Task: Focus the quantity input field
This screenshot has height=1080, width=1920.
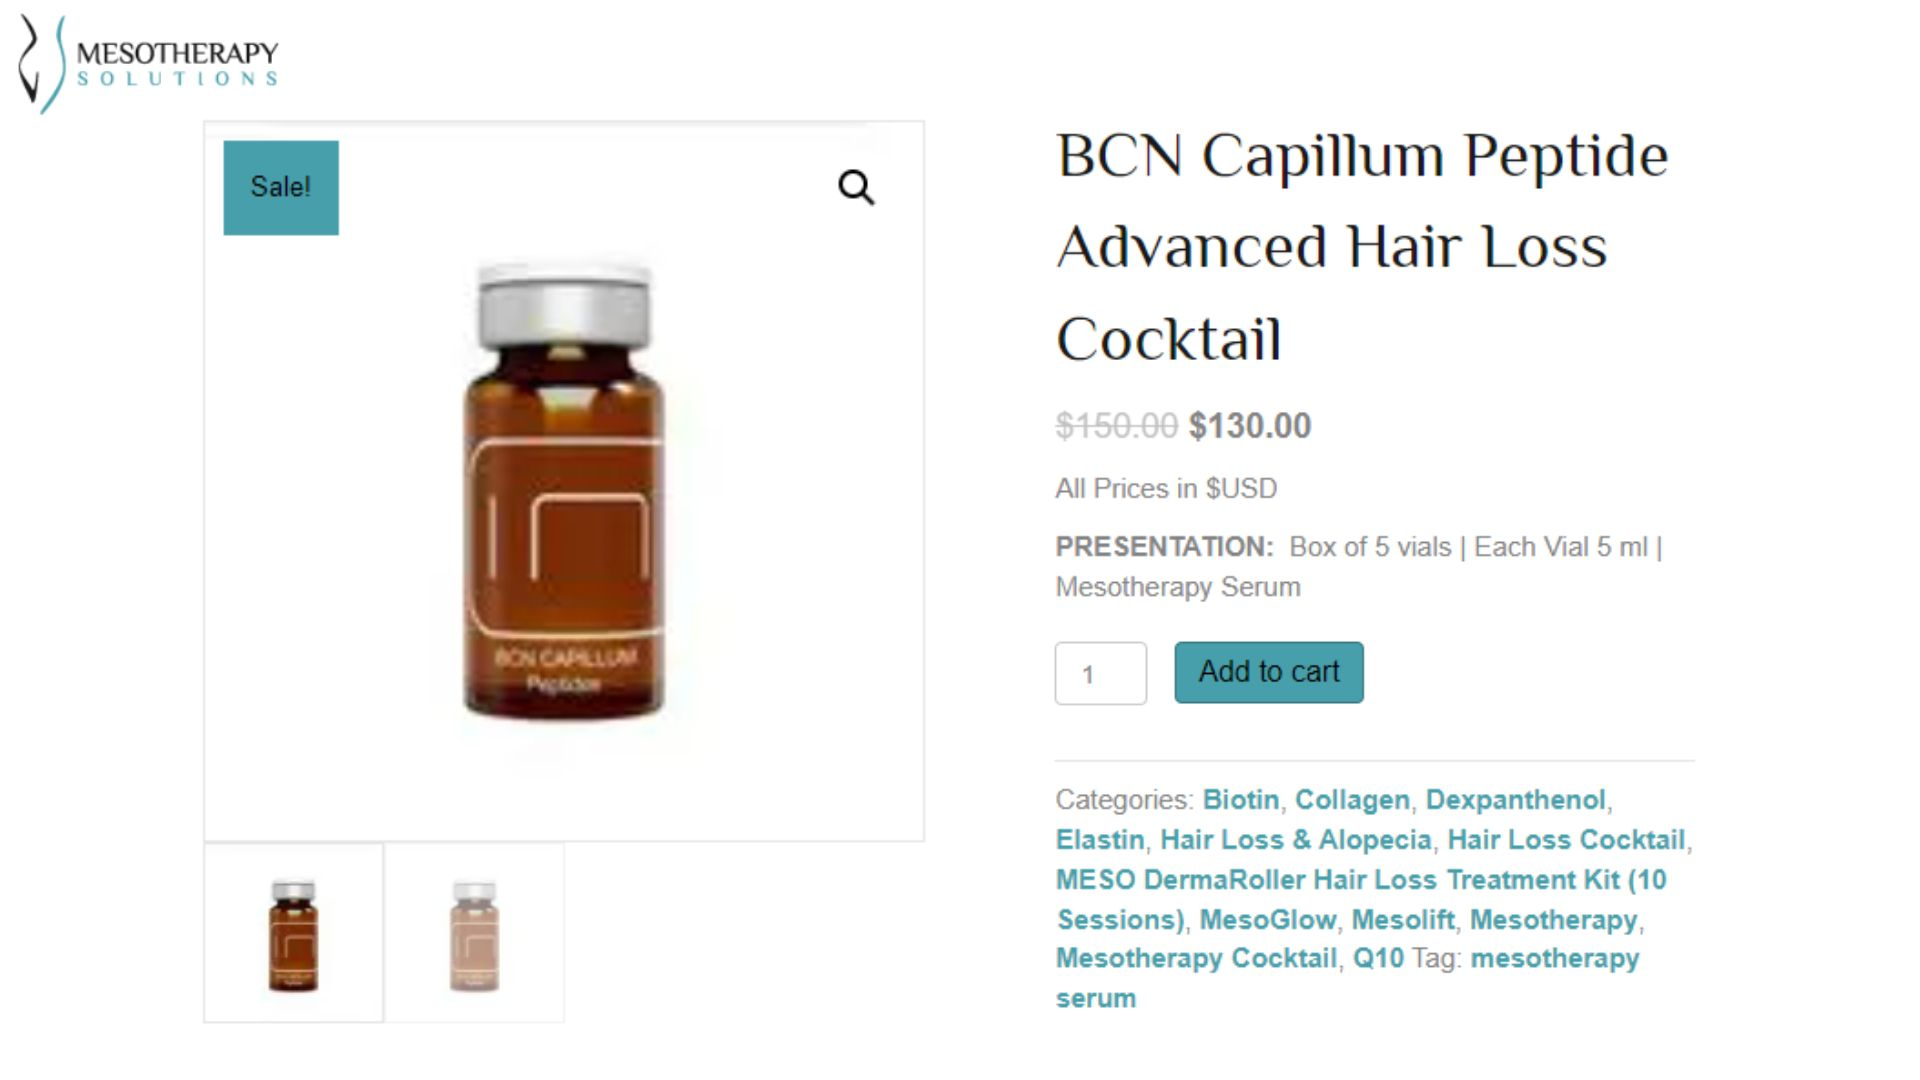Action: [x=1101, y=673]
